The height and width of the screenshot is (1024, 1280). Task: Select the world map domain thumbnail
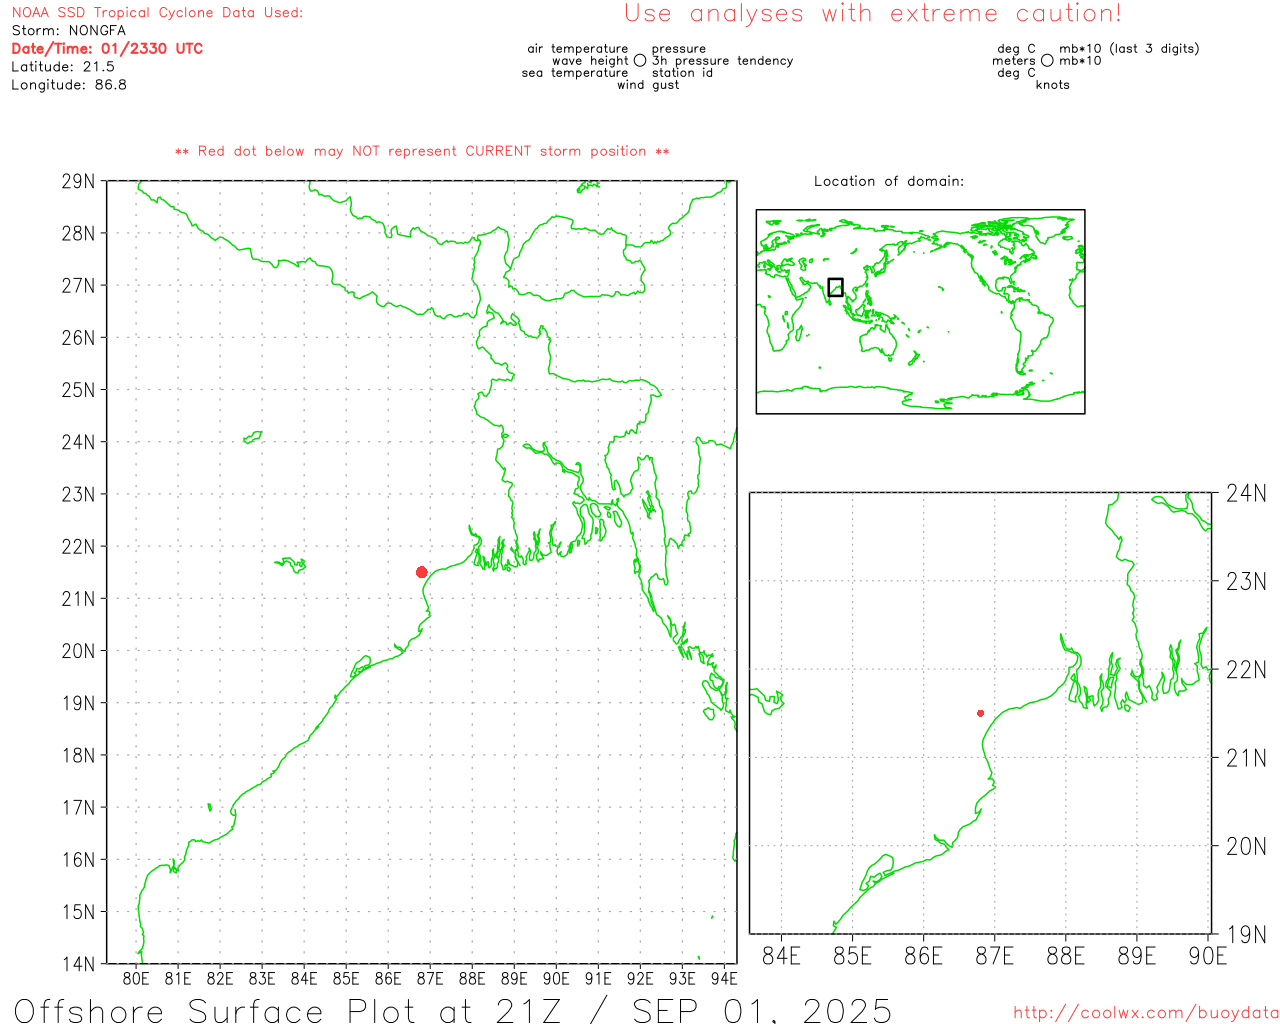pyautogui.click(x=920, y=311)
